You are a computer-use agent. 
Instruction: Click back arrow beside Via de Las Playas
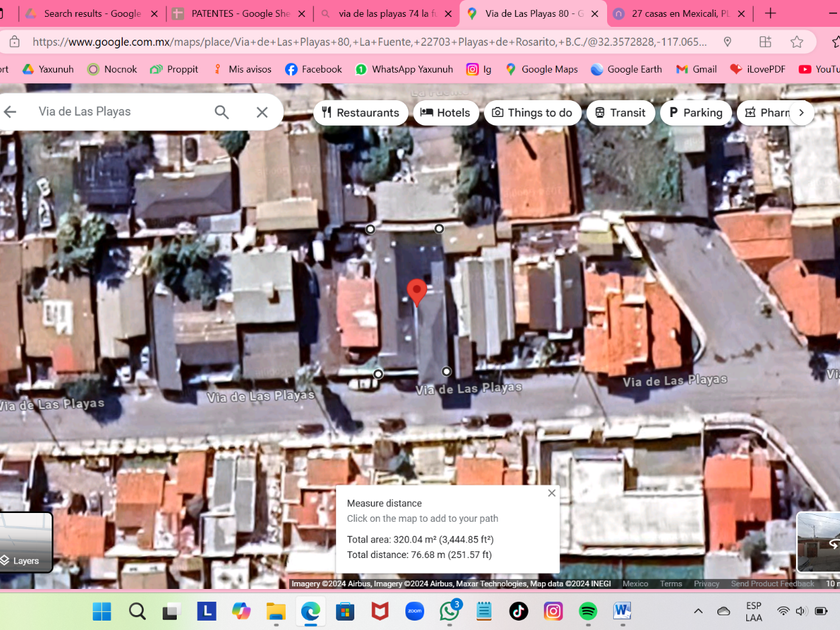[x=10, y=112]
